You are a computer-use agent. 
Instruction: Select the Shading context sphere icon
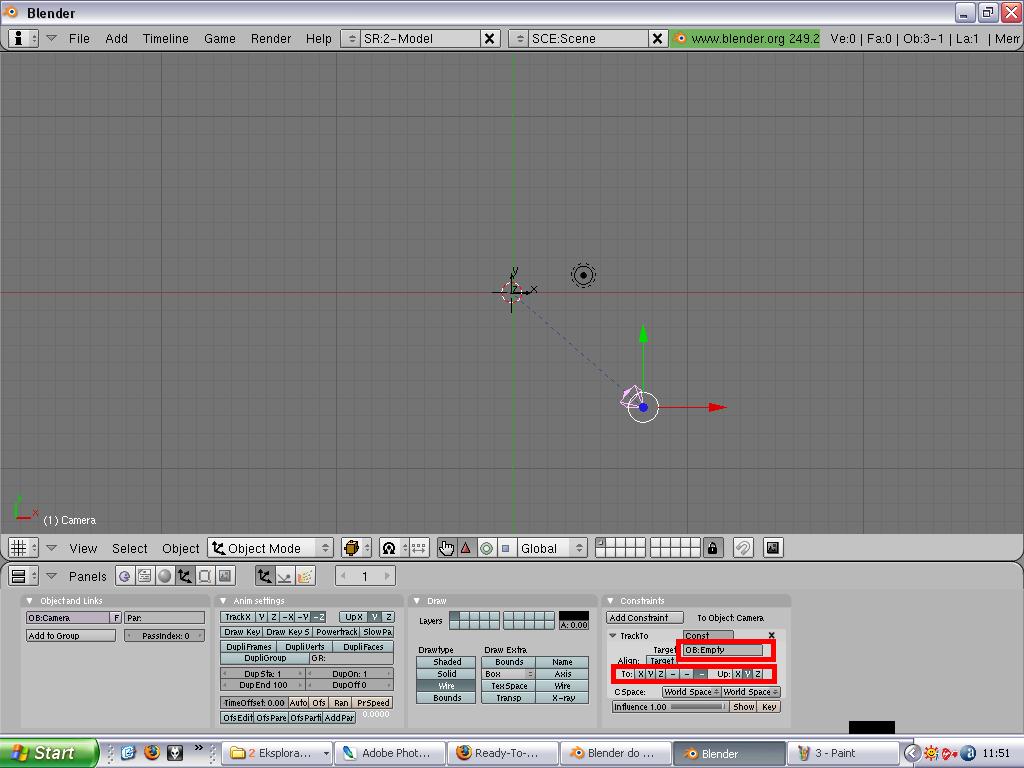[165, 576]
